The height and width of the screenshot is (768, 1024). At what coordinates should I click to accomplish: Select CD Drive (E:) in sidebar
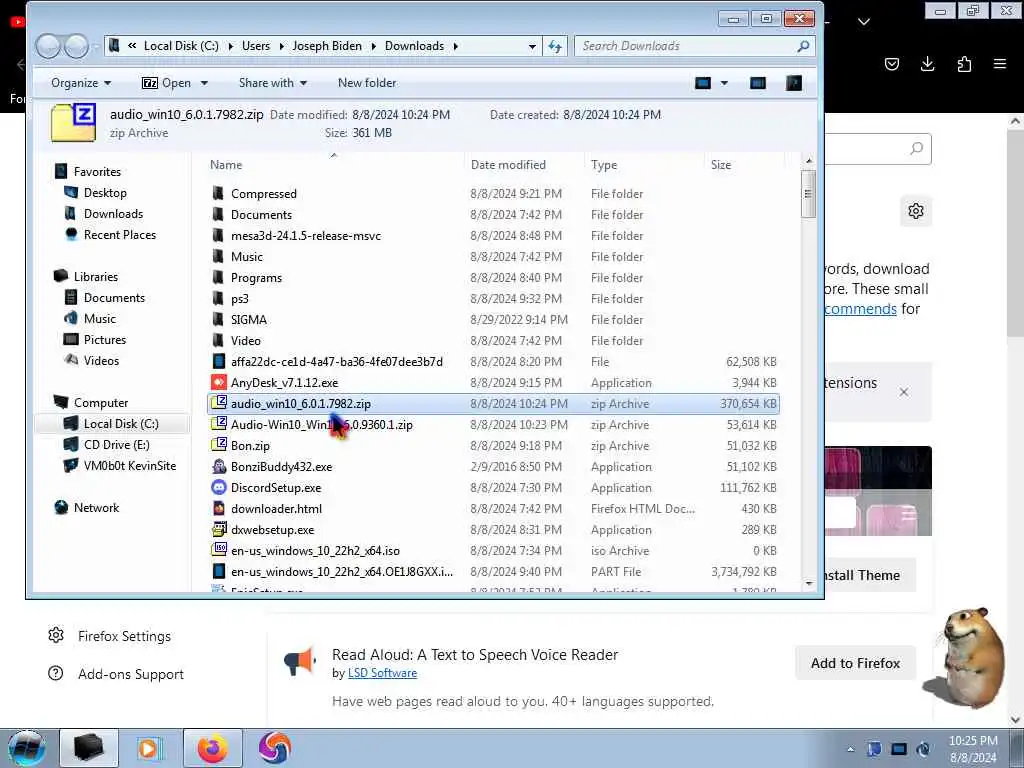point(116,445)
